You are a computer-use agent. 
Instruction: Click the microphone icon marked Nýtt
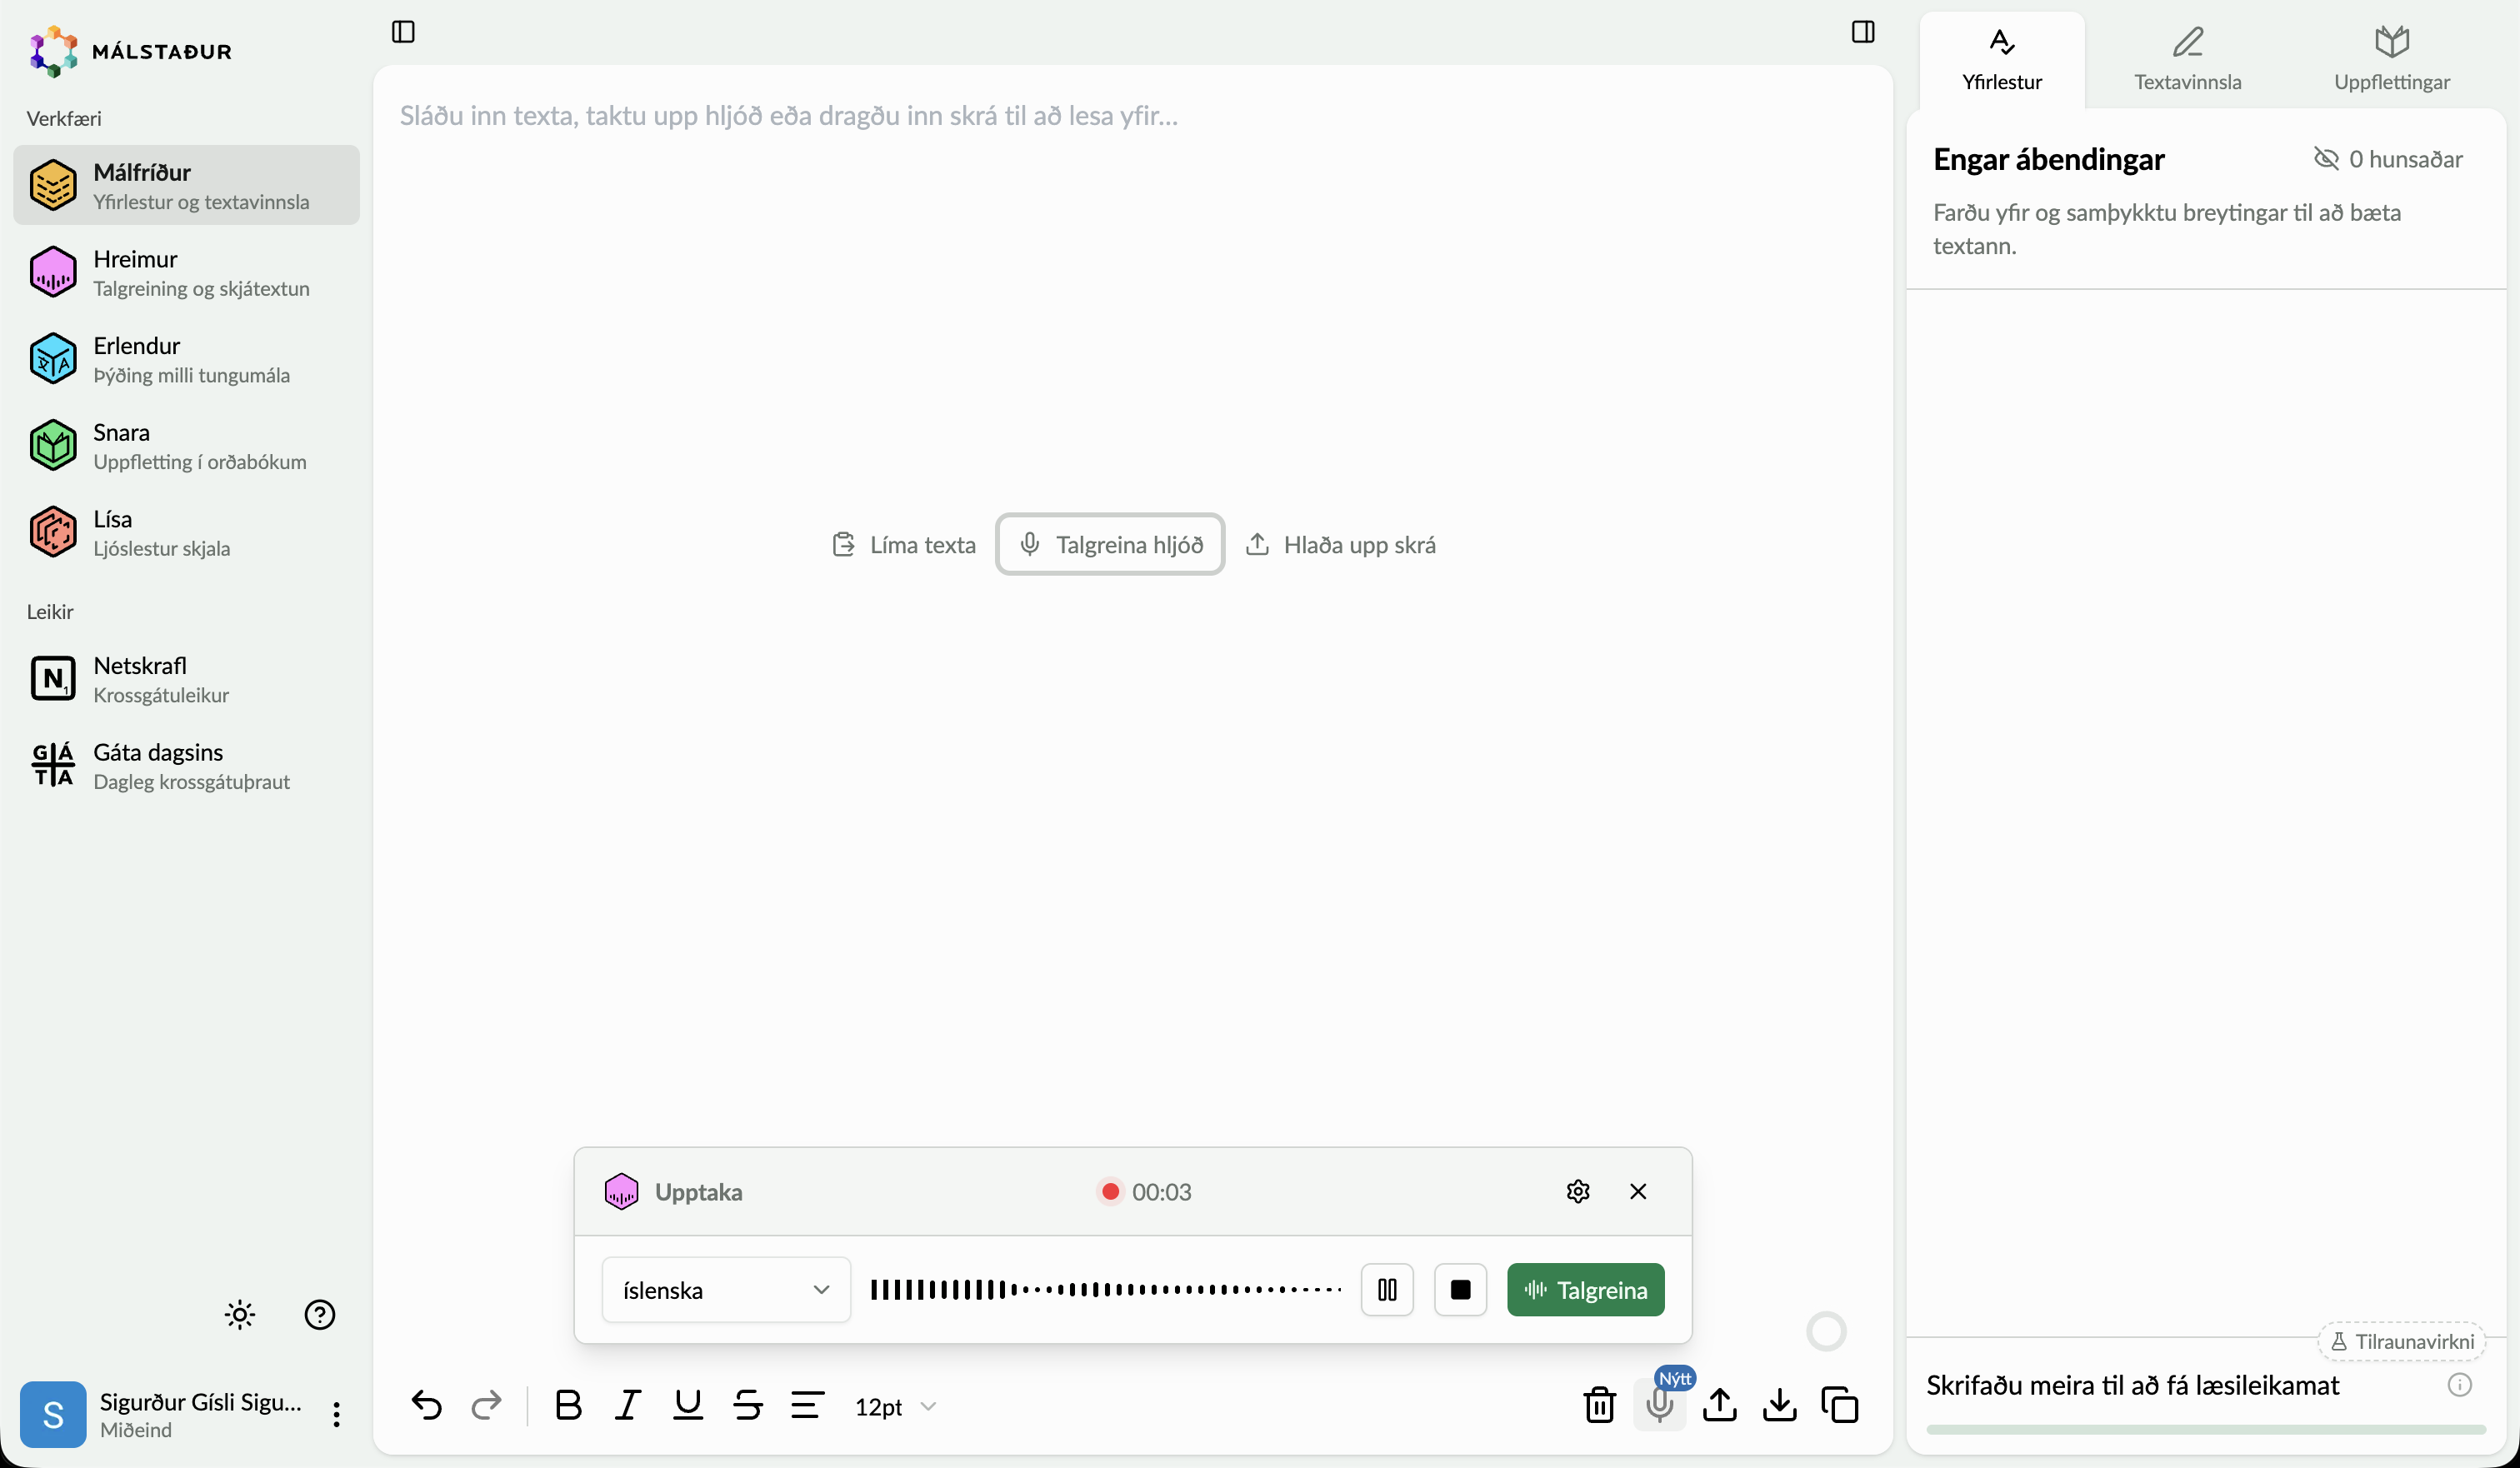point(1660,1405)
